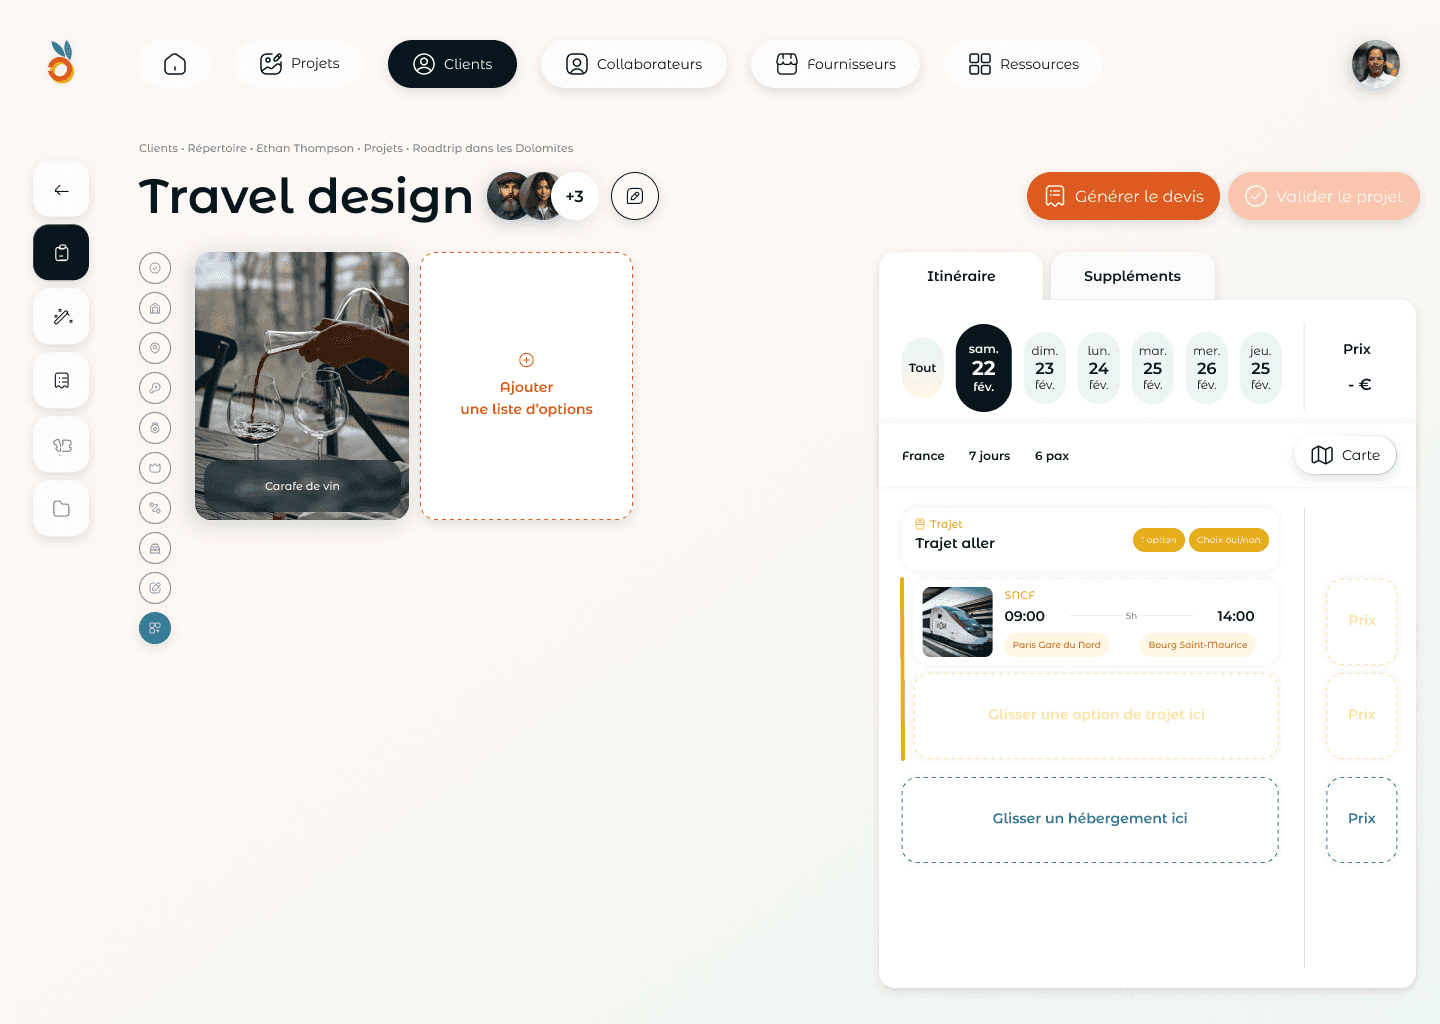The height and width of the screenshot is (1024, 1440).
Task: Click the SNCF train thumbnail
Action: point(957,622)
